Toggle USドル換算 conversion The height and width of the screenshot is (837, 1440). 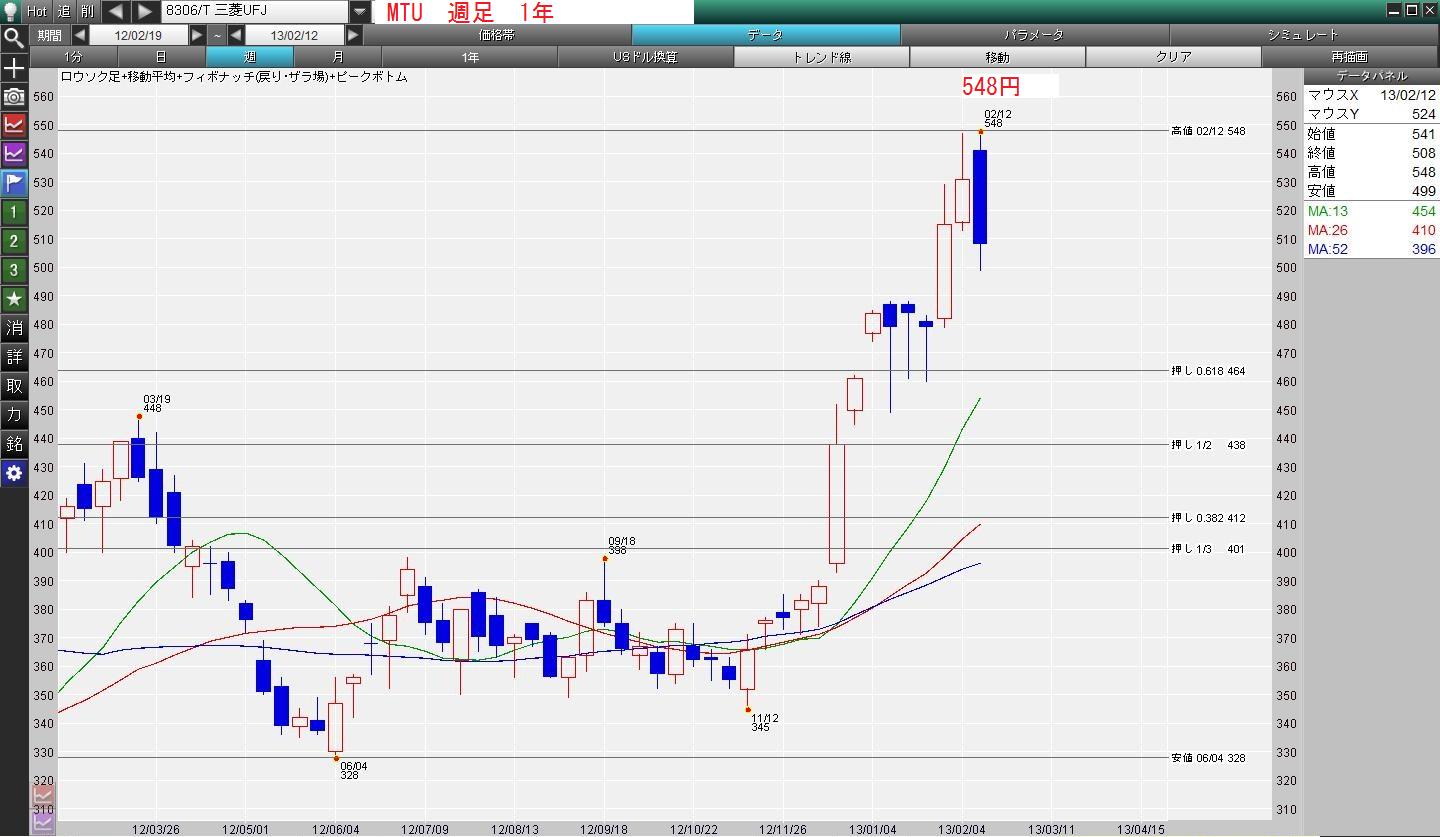coord(646,57)
